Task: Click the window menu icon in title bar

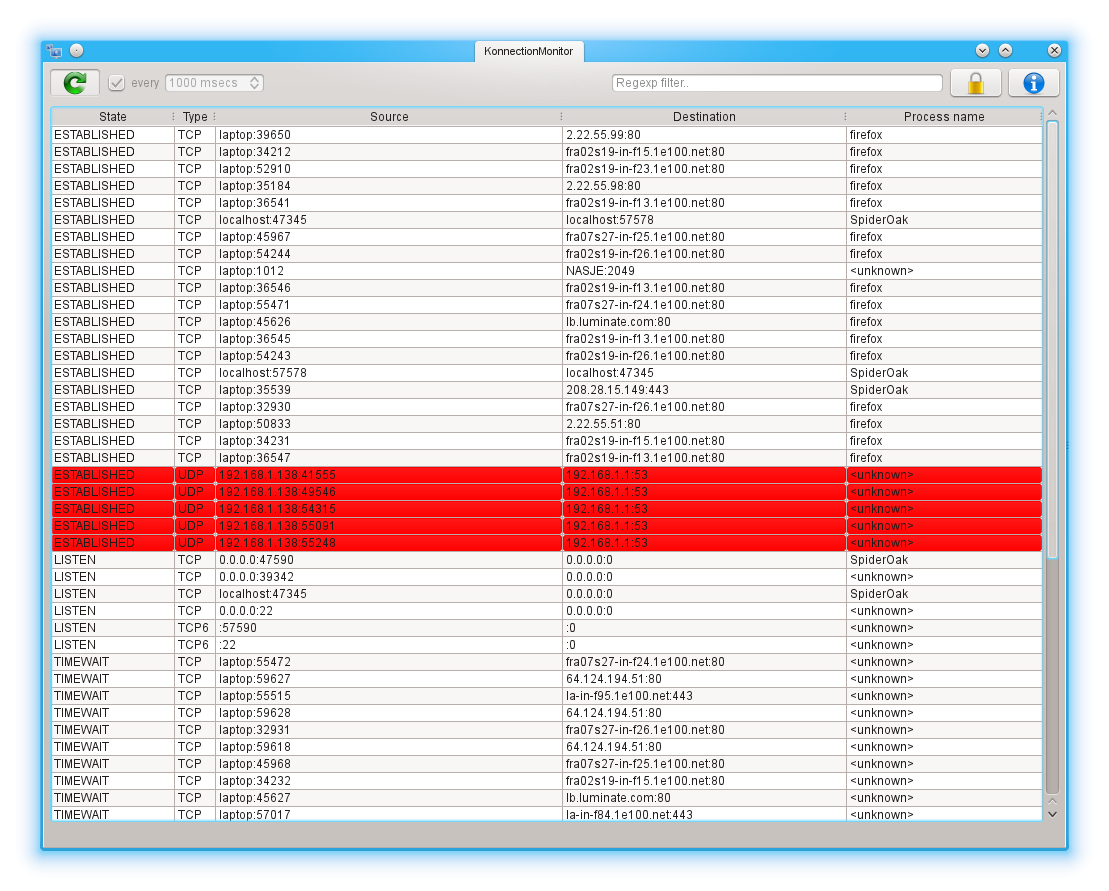Action: point(54,50)
